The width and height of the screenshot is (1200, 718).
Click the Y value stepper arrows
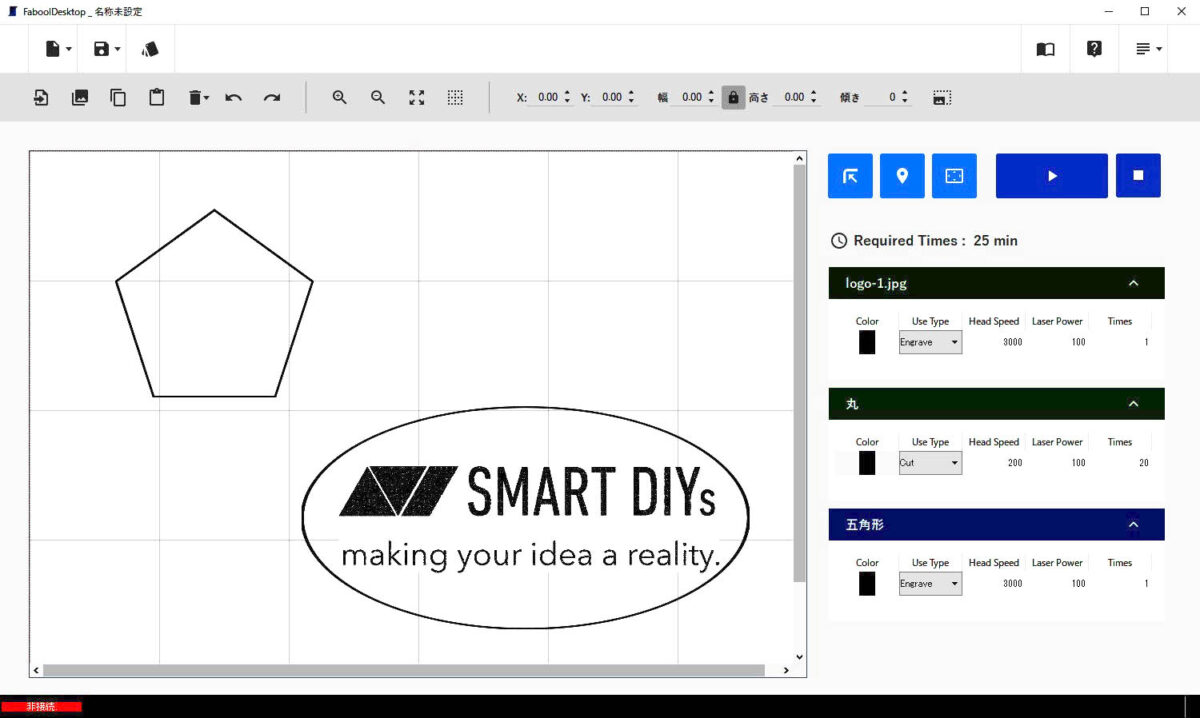coord(631,97)
